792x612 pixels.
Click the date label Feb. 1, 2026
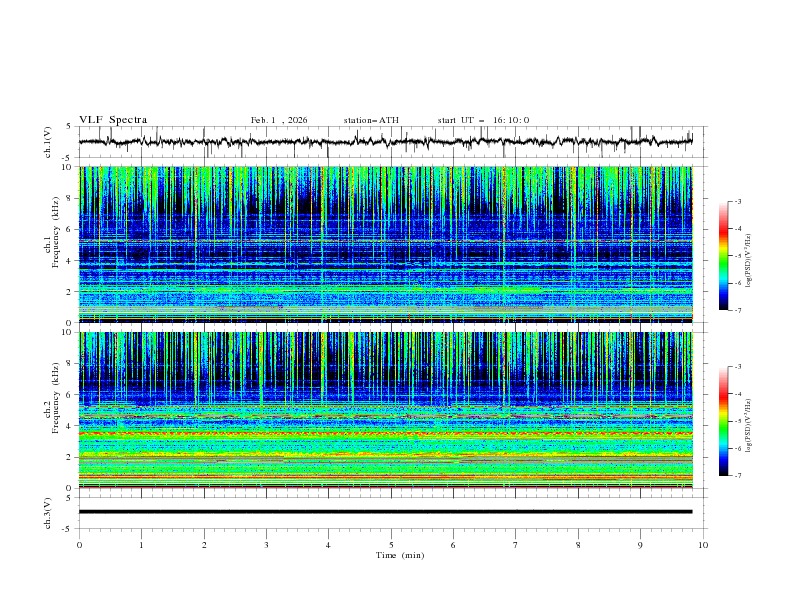click(x=279, y=120)
